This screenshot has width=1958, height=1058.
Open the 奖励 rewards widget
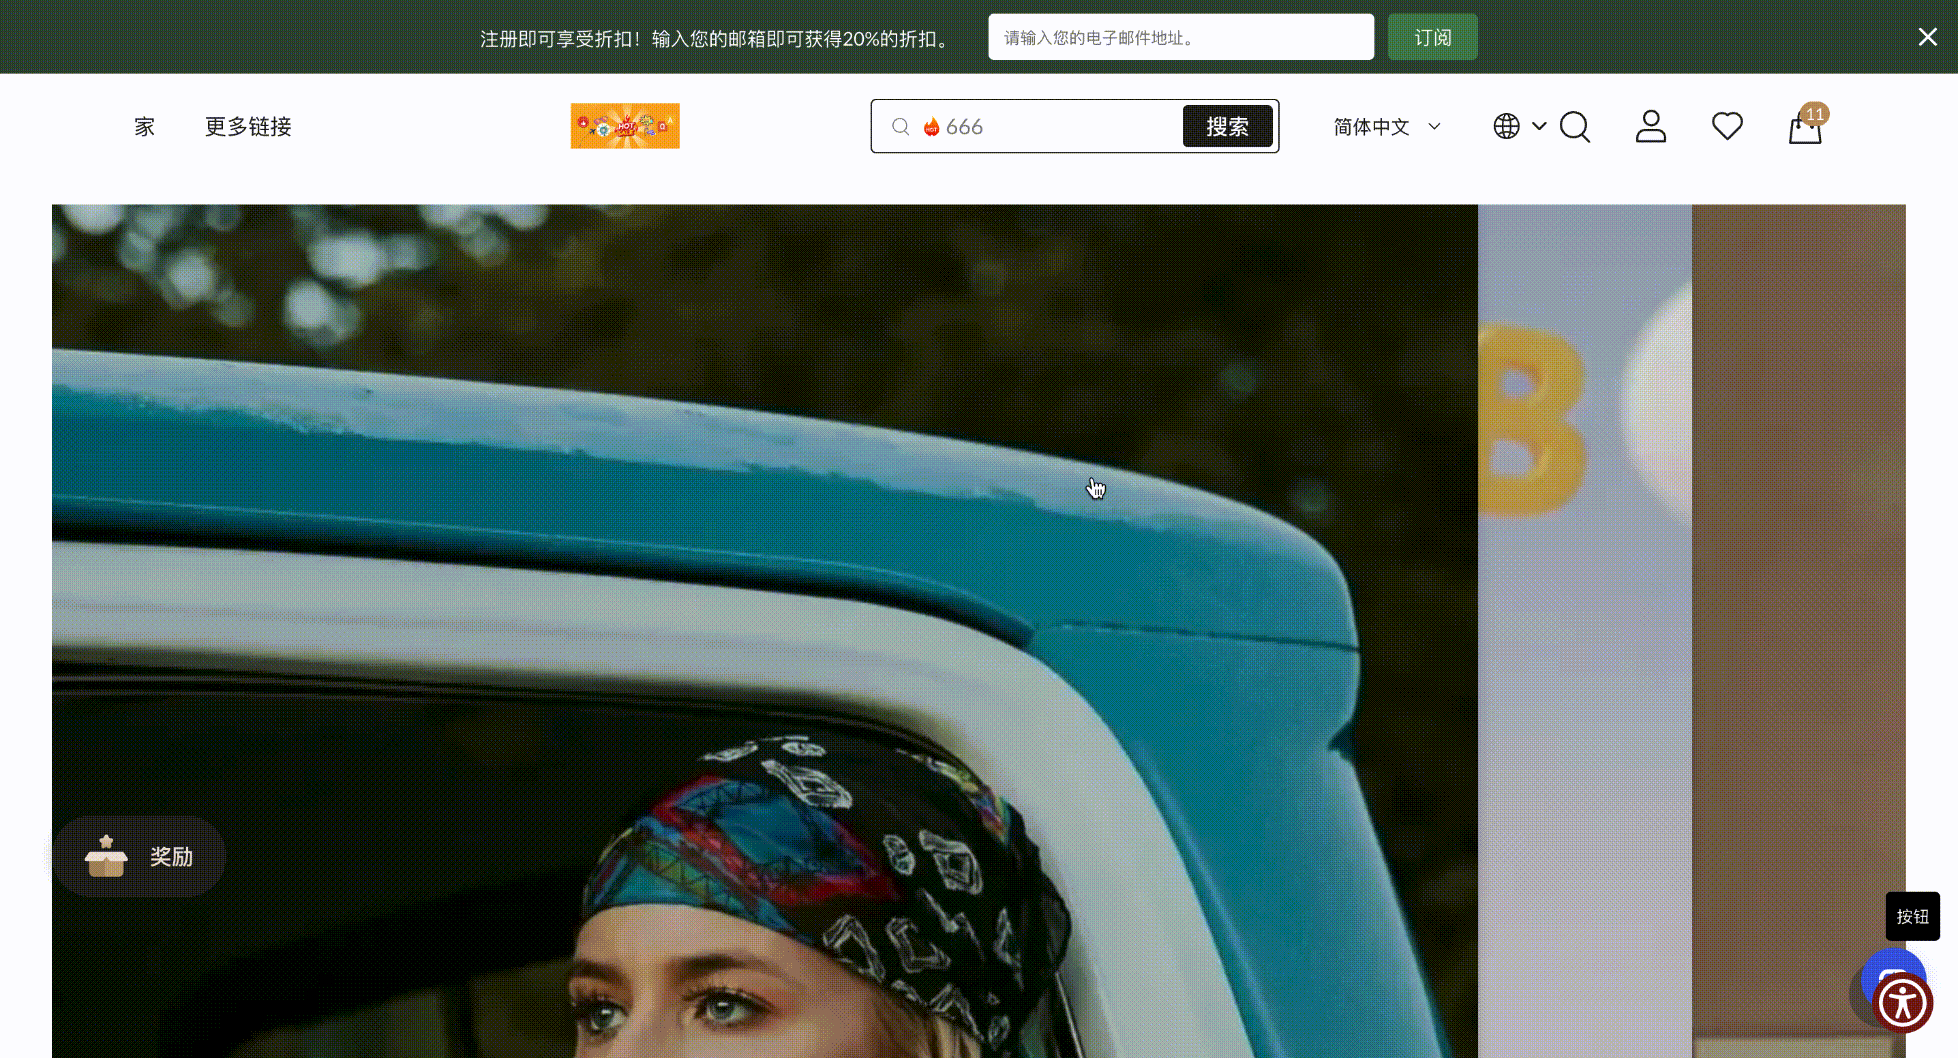(140, 857)
